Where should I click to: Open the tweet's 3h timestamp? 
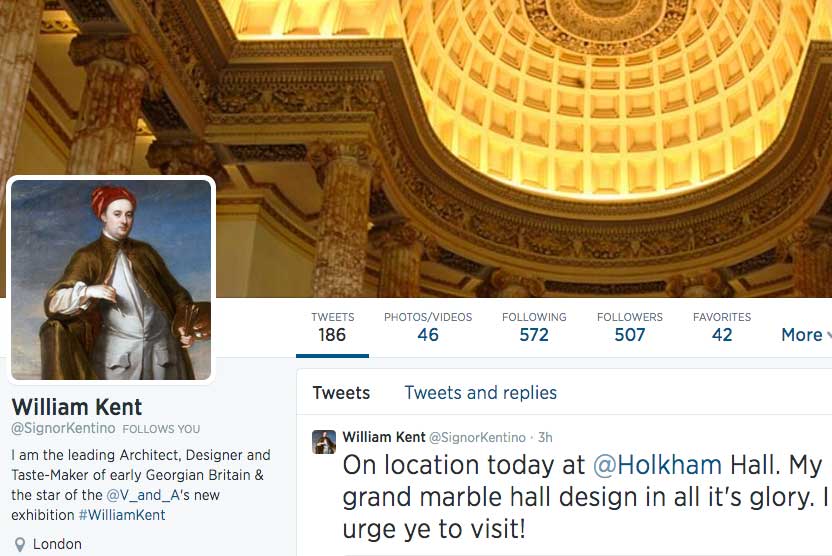545,437
